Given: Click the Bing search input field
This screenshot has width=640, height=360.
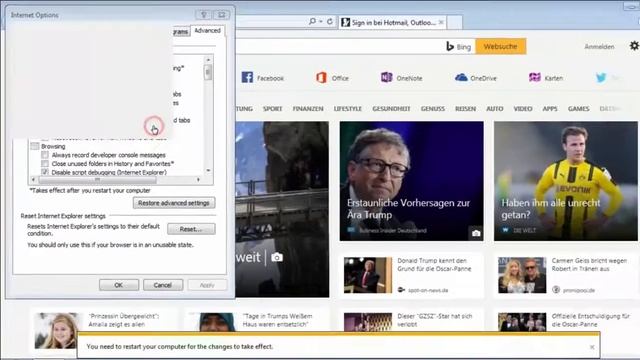Looking at the screenshot, I should (340, 47).
